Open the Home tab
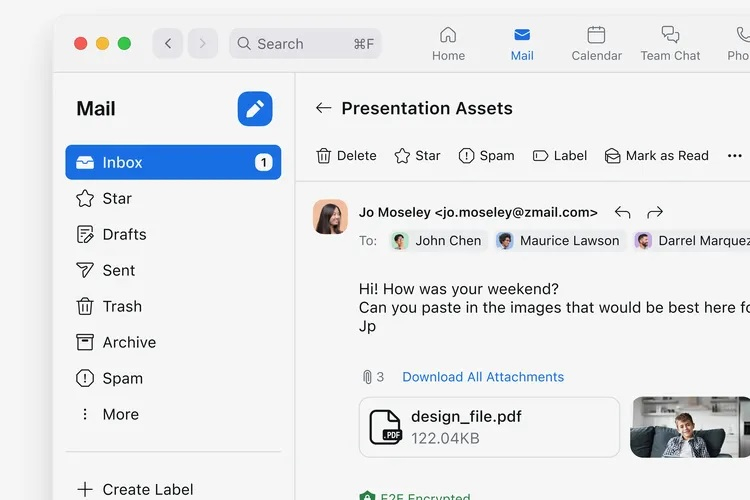The width and height of the screenshot is (750, 500). [448, 44]
